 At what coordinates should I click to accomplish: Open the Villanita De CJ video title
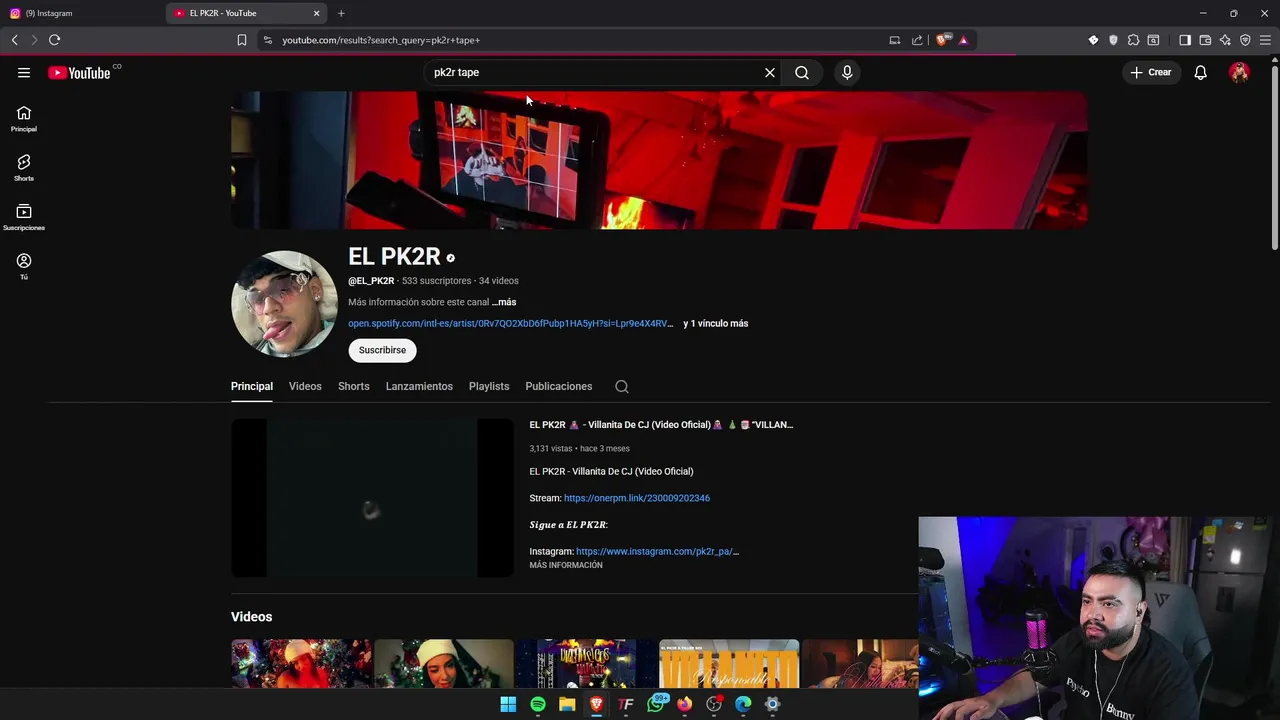tap(661, 425)
